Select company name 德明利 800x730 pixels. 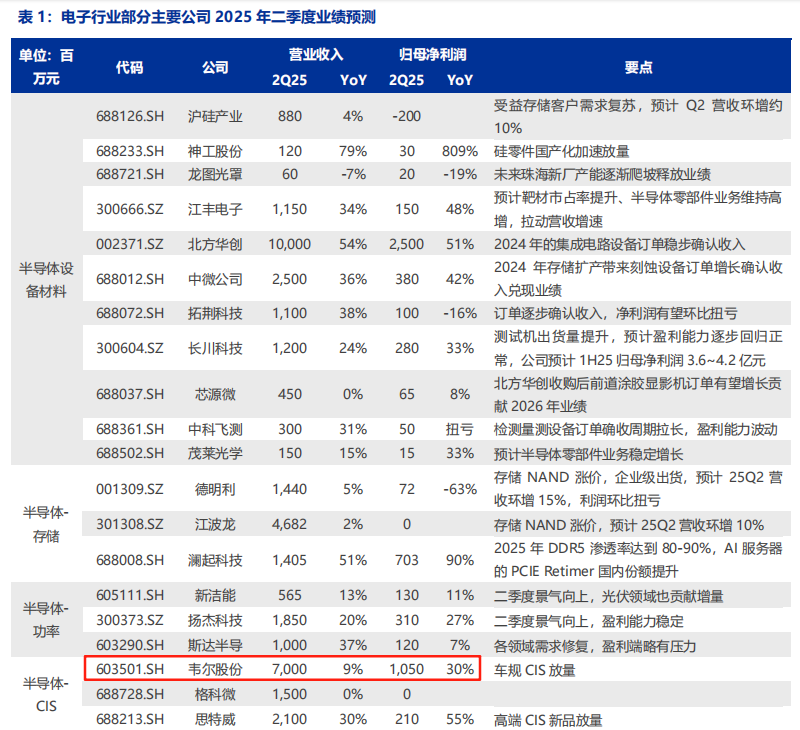click(x=215, y=490)
